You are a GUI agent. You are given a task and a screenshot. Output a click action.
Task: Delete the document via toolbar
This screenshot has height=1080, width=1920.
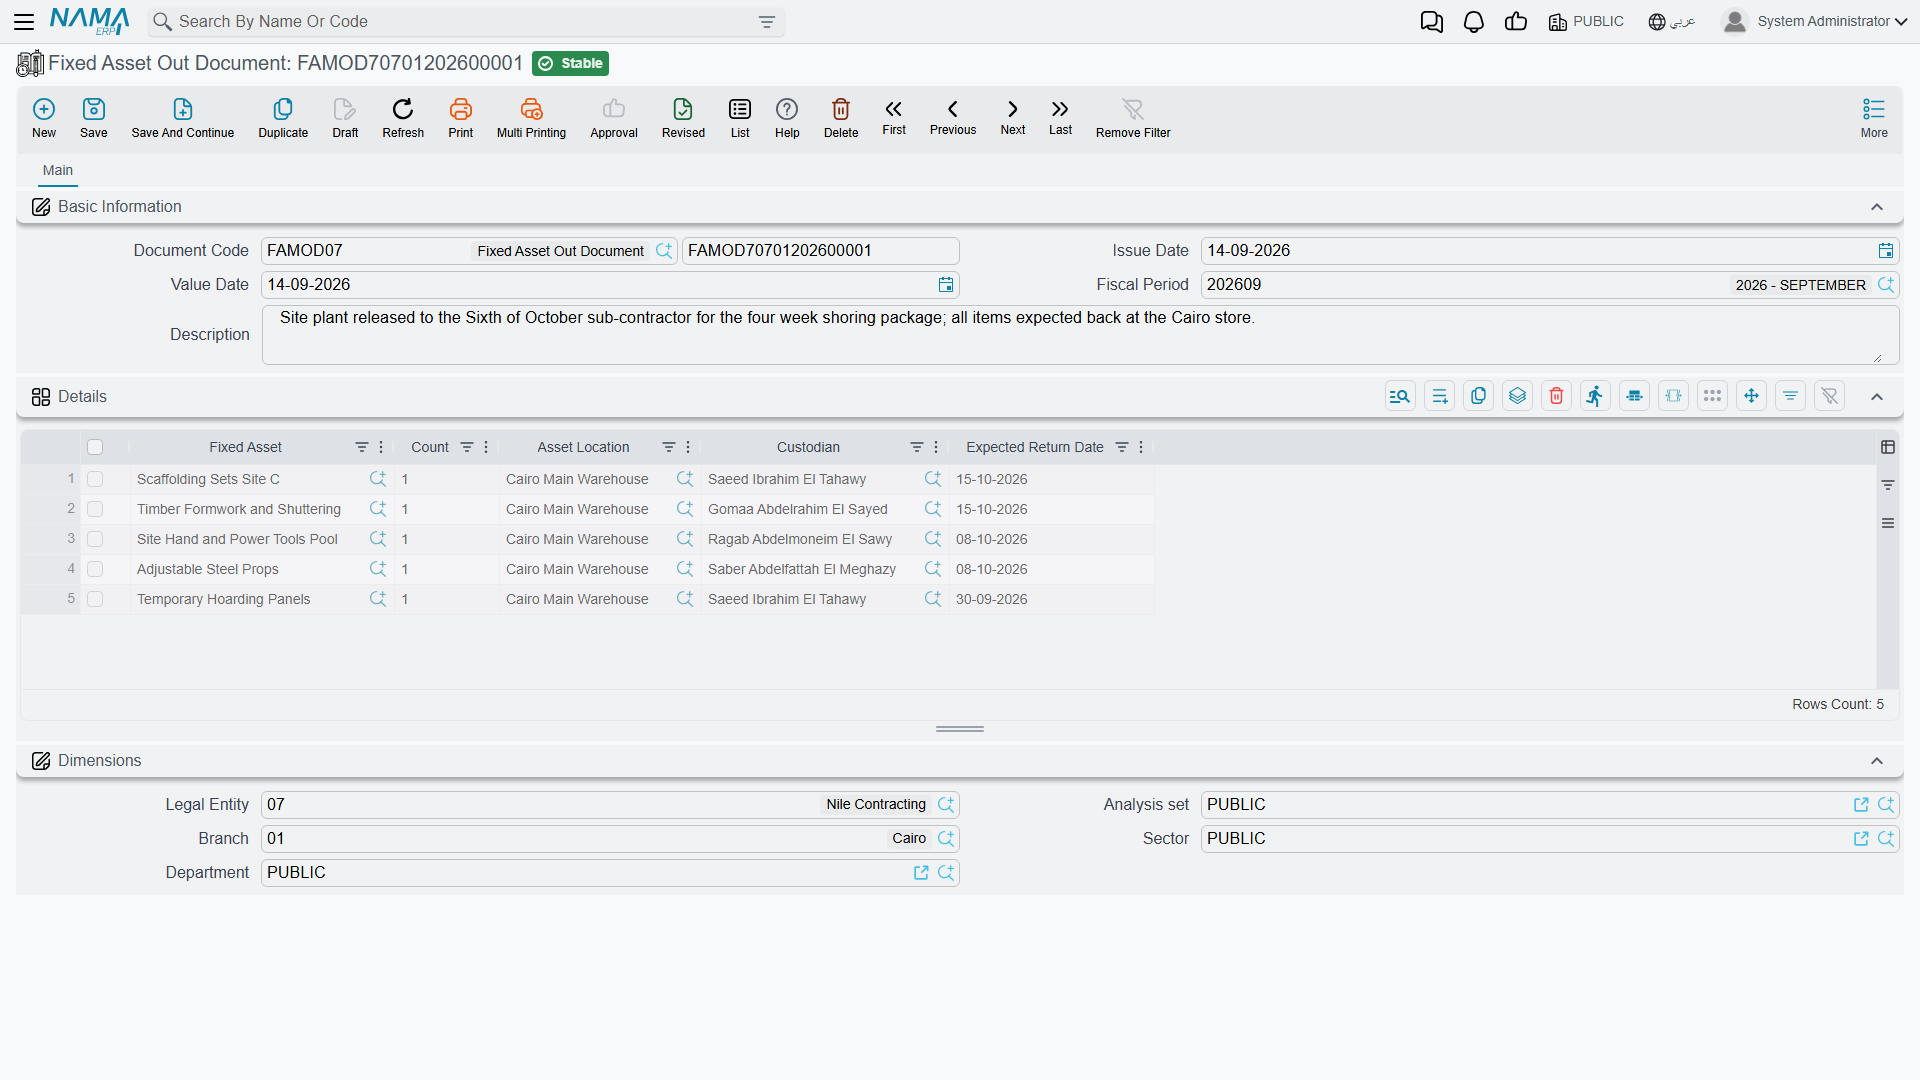click(x=841, y=109)
